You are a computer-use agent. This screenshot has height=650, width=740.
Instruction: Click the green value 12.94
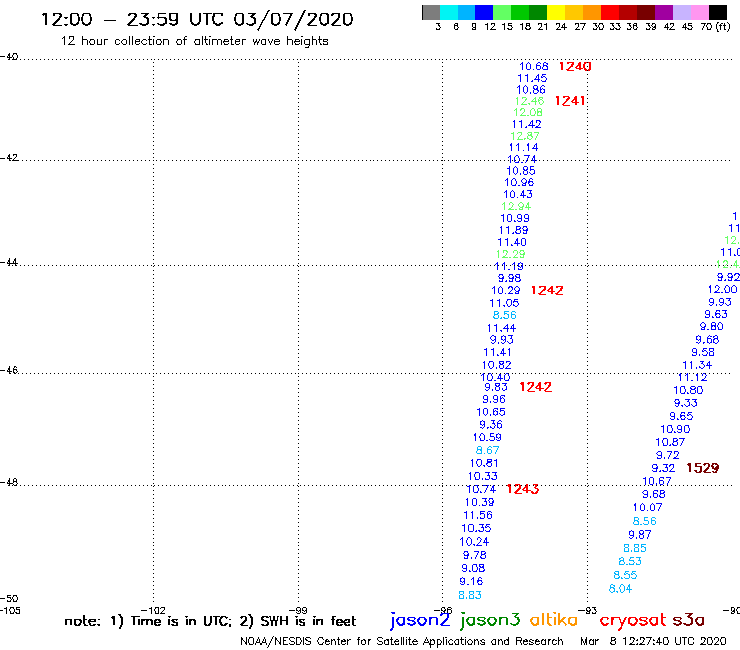[x=516, y=206]
